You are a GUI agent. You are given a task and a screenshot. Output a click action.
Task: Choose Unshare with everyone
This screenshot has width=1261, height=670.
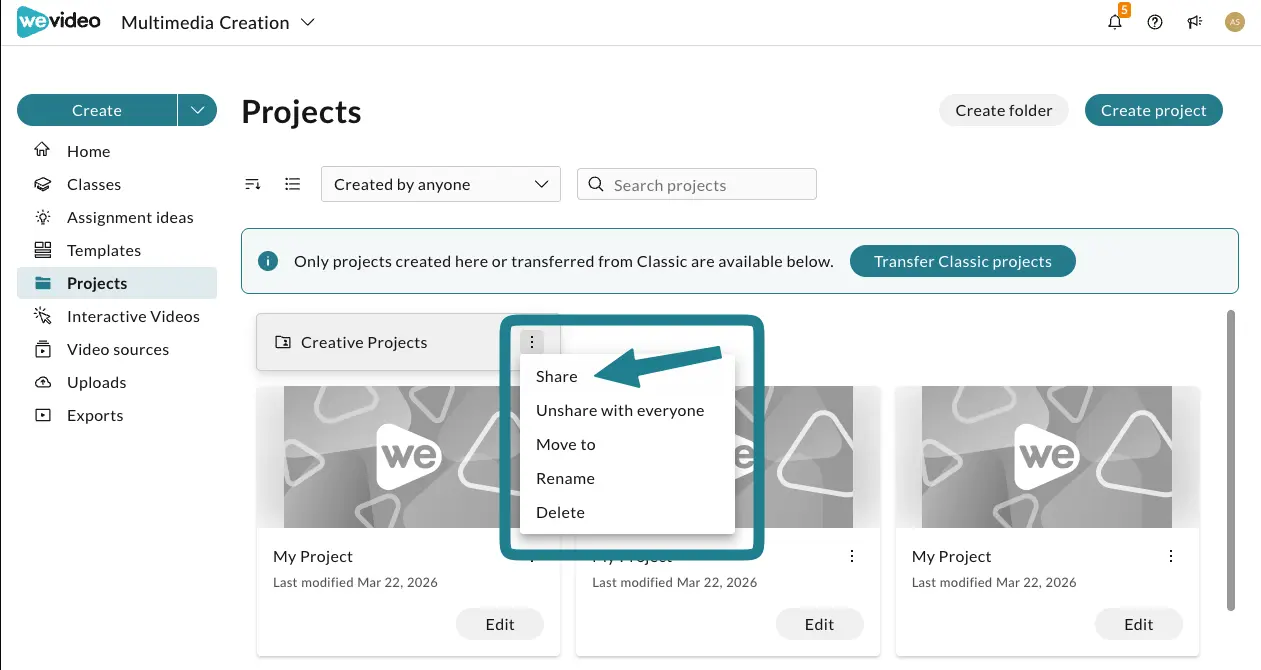[x=627, y=411]
